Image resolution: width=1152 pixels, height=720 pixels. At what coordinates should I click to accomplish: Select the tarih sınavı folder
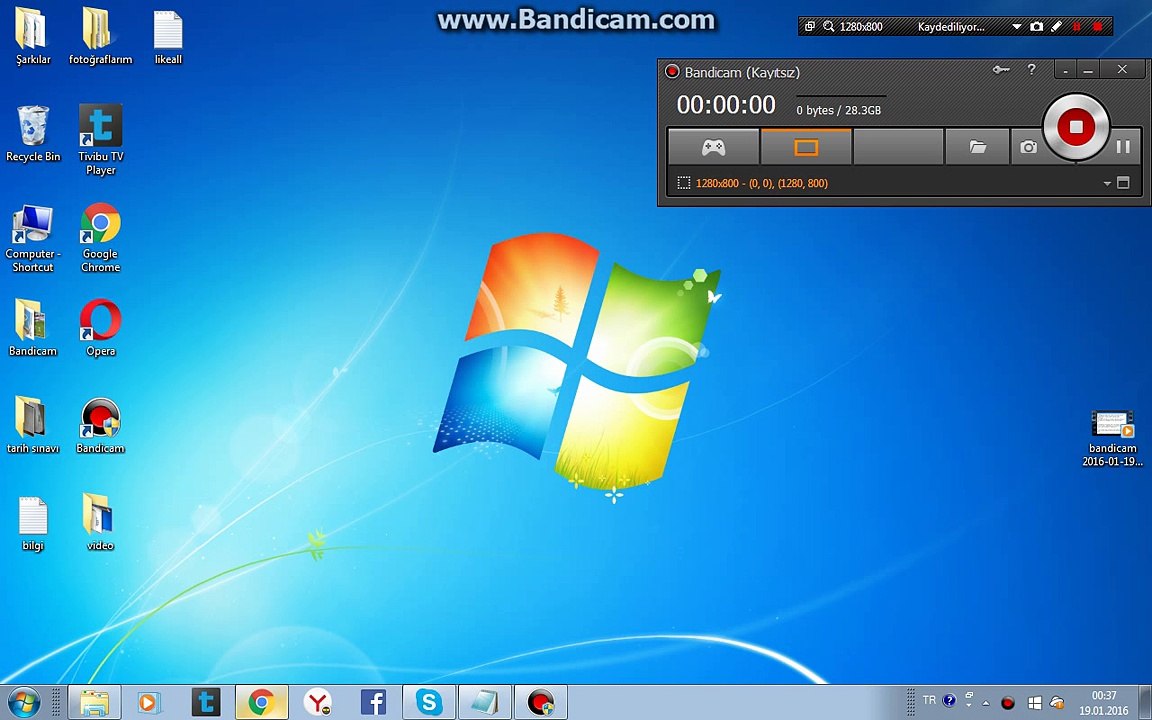pos(33,425)
